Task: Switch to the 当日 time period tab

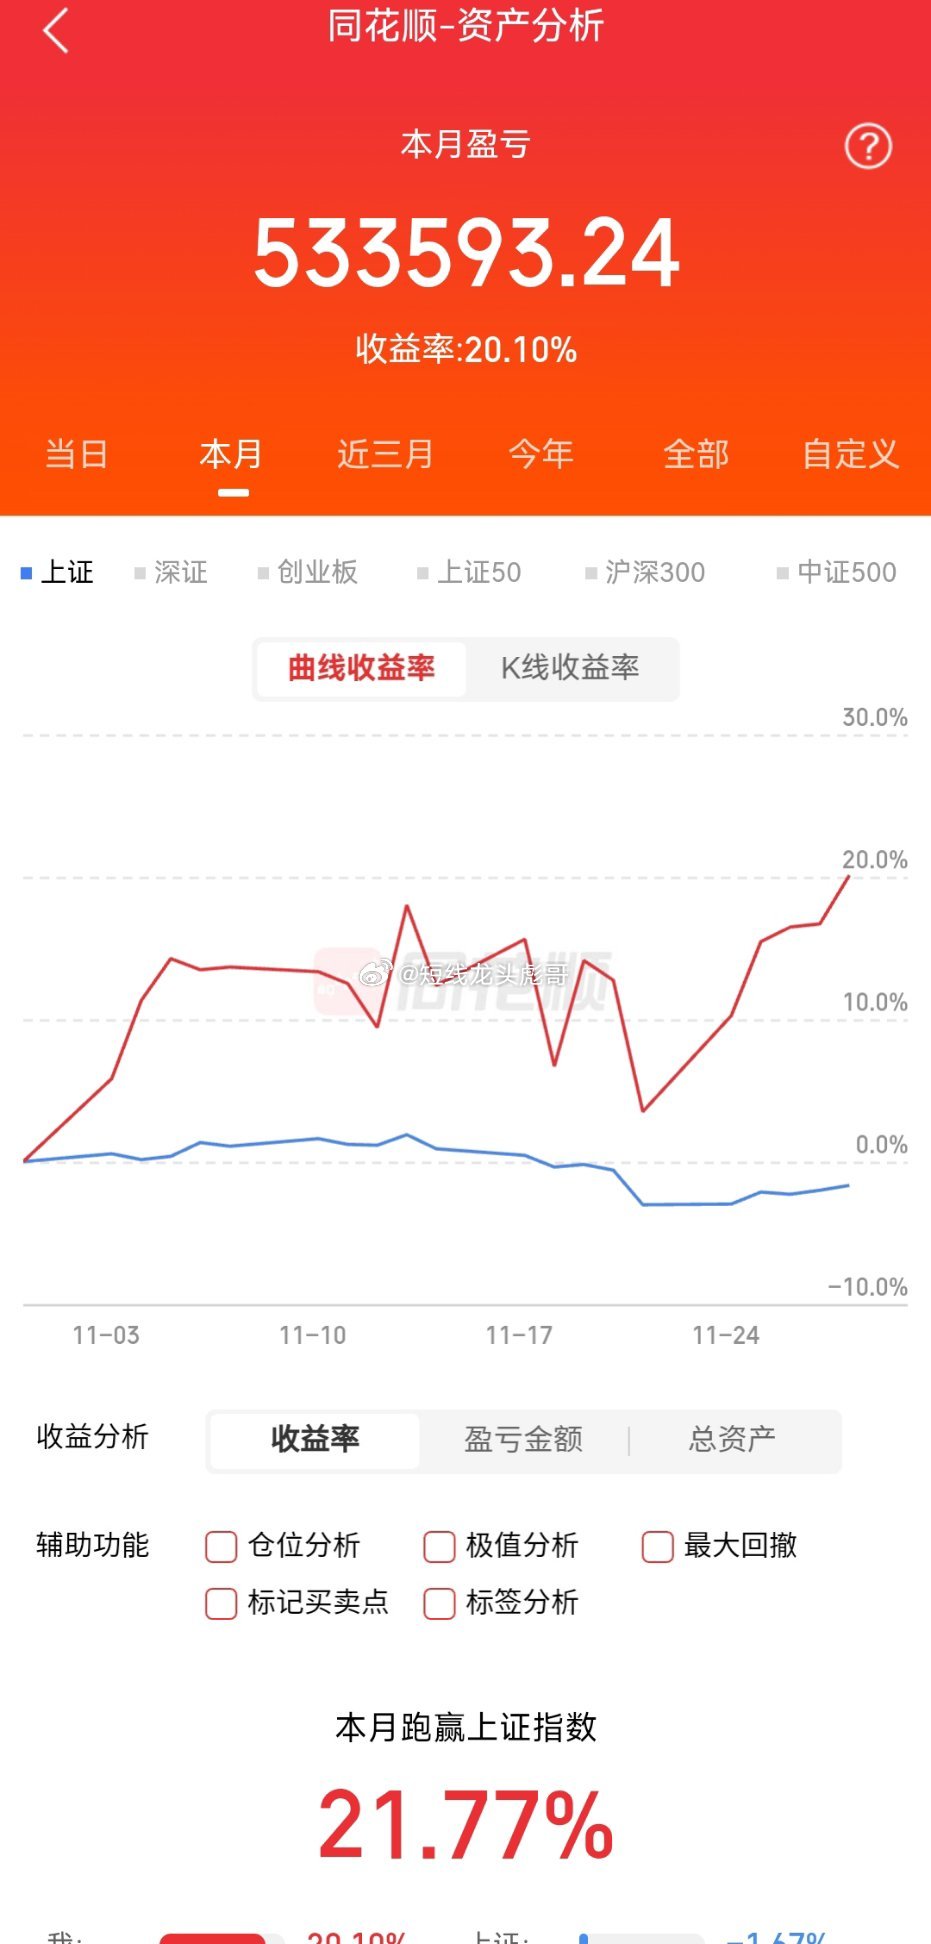Action: pyautogui.click(x=76, y=454)
